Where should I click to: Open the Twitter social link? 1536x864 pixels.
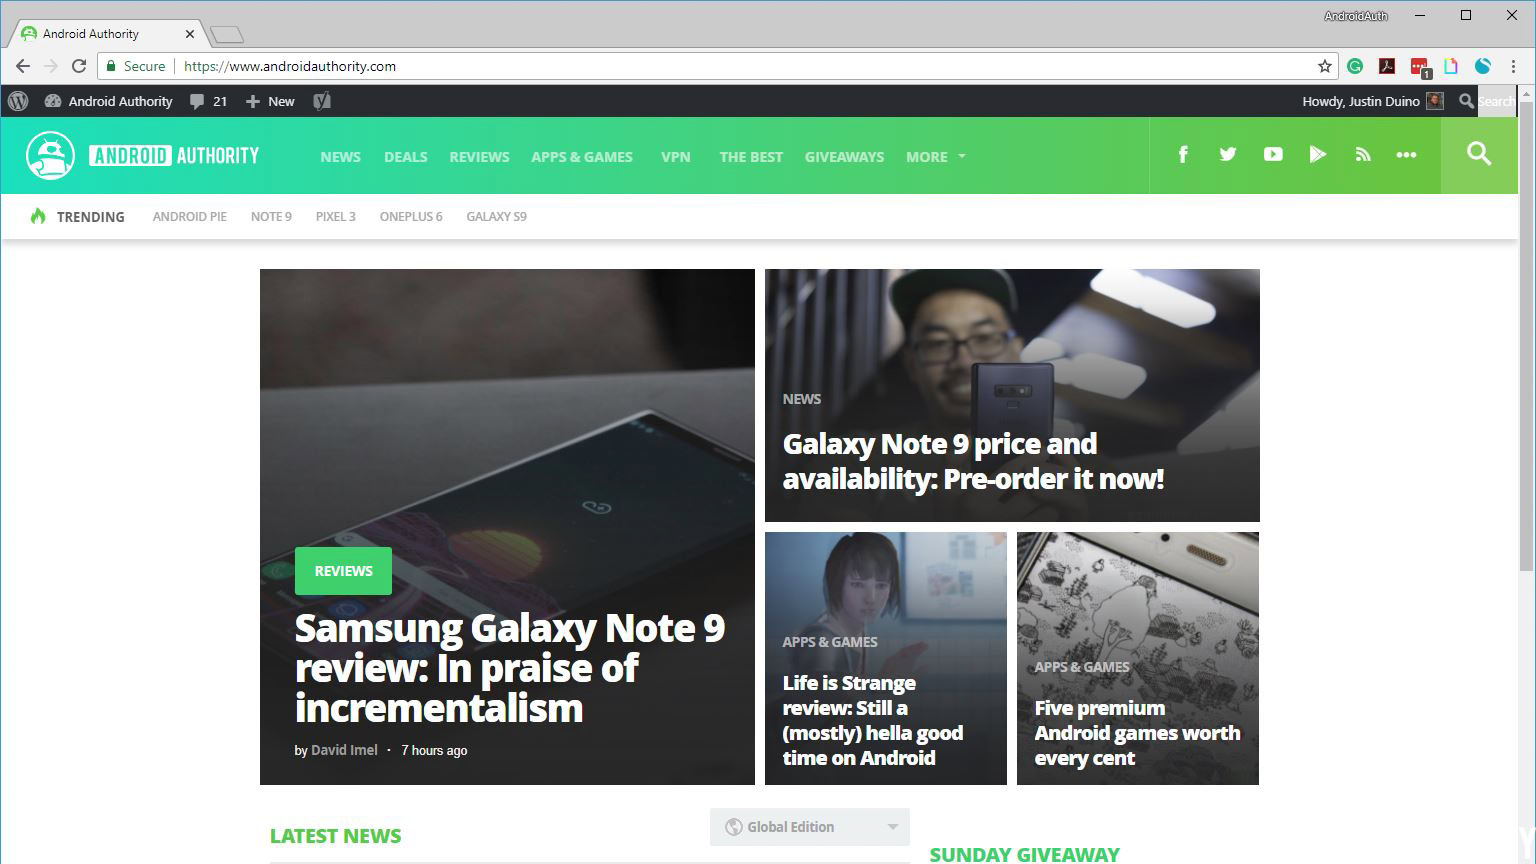pyautogui.click(x=1228, y=154)
